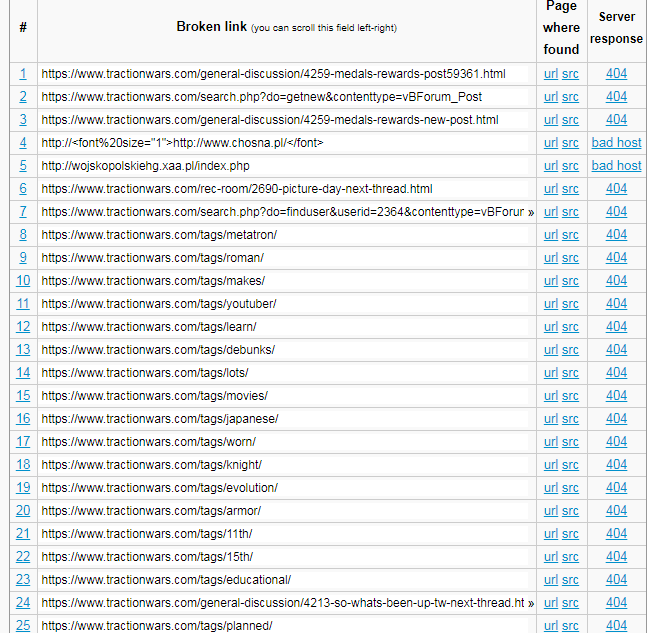The width and height of the screenshot is (647, 633).
Task: Open row number 25 link
Action: 23,626
